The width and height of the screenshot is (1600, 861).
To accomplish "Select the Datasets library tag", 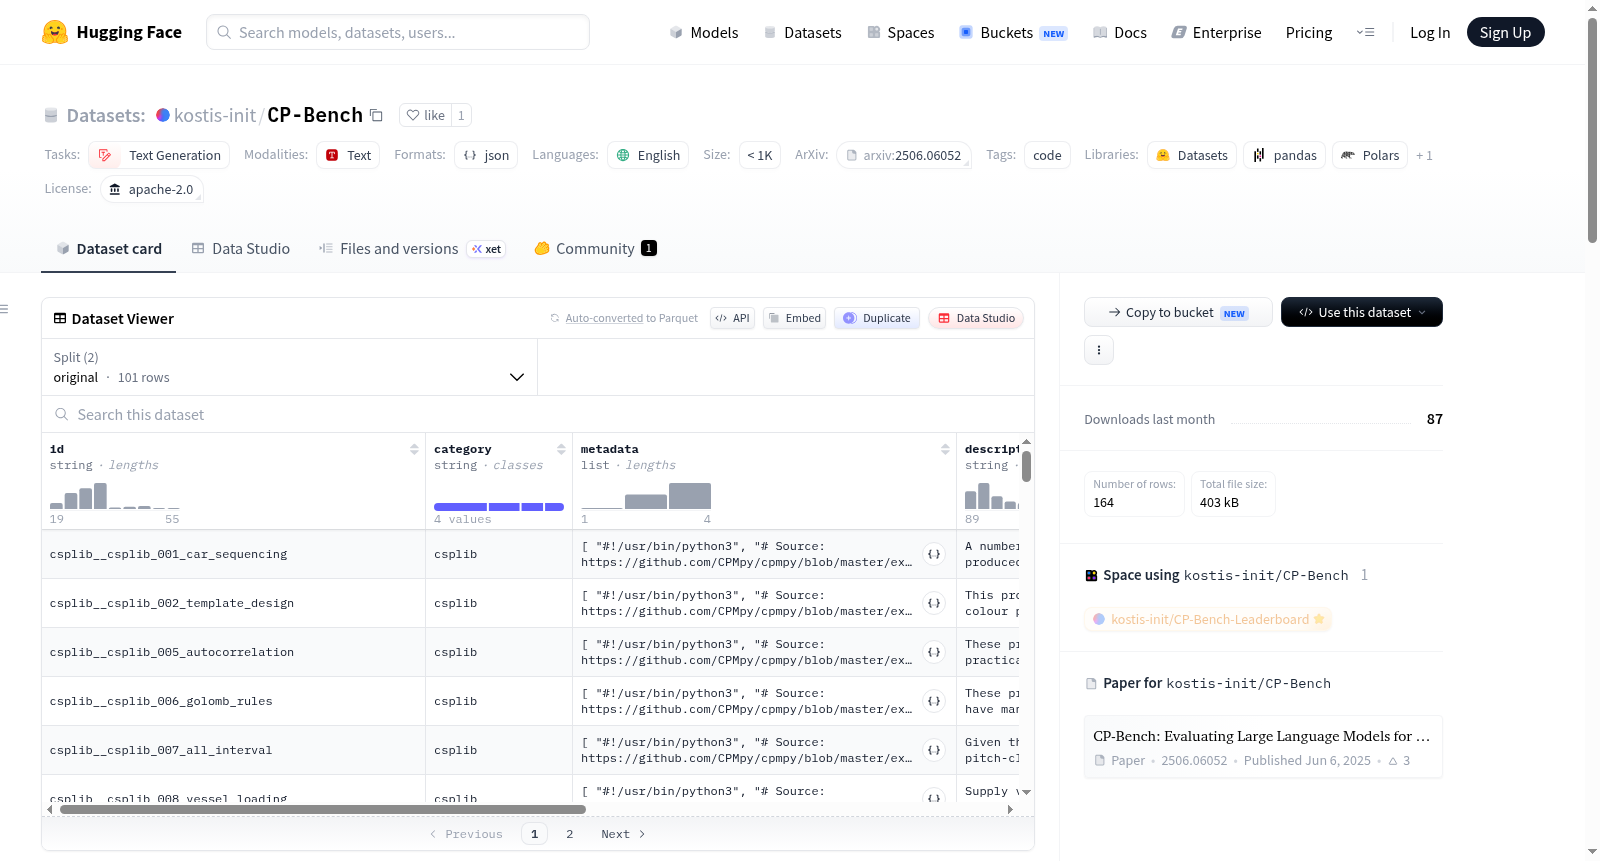I will [1192, 155].
